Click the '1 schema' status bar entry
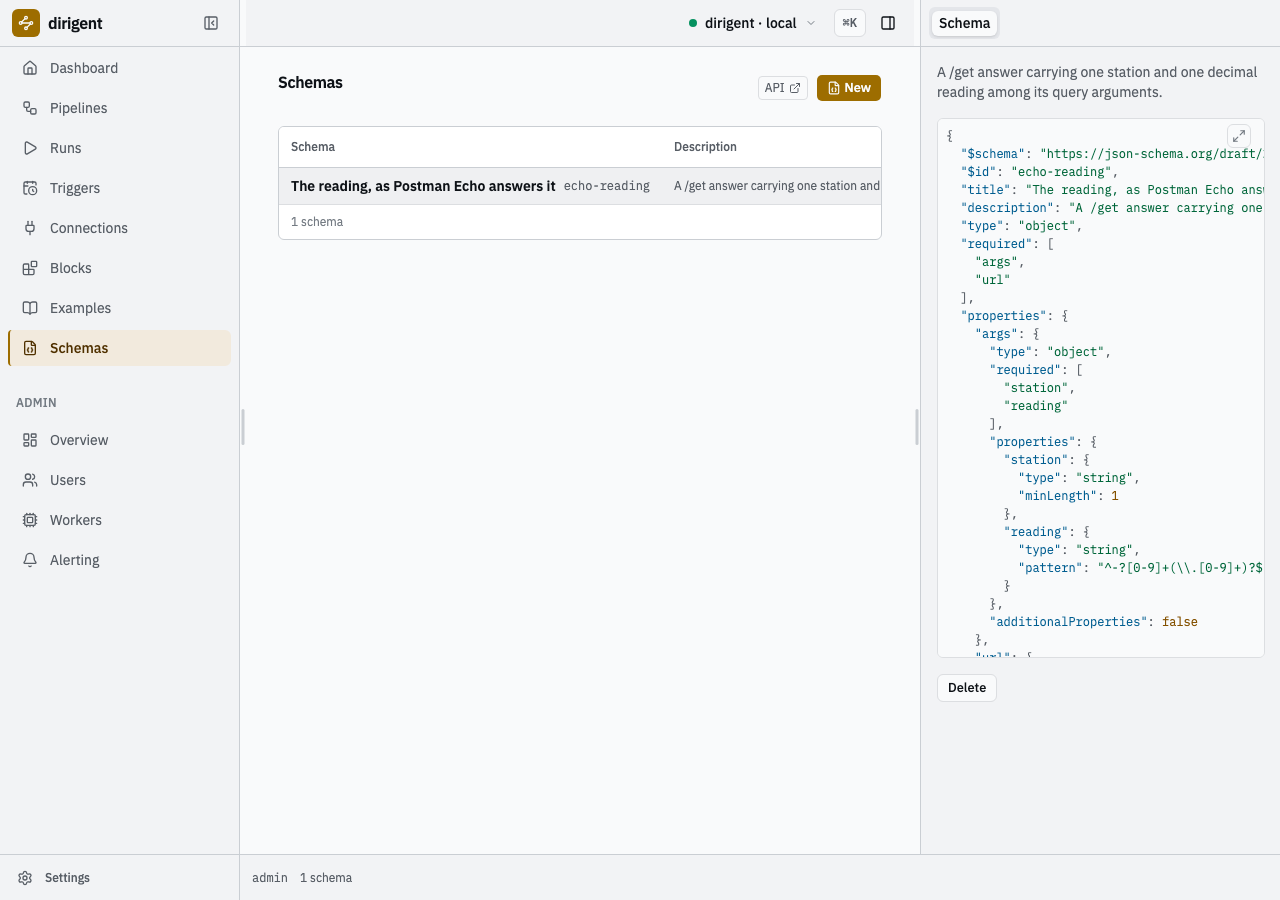1280x900 pixels. pos(326,878)
